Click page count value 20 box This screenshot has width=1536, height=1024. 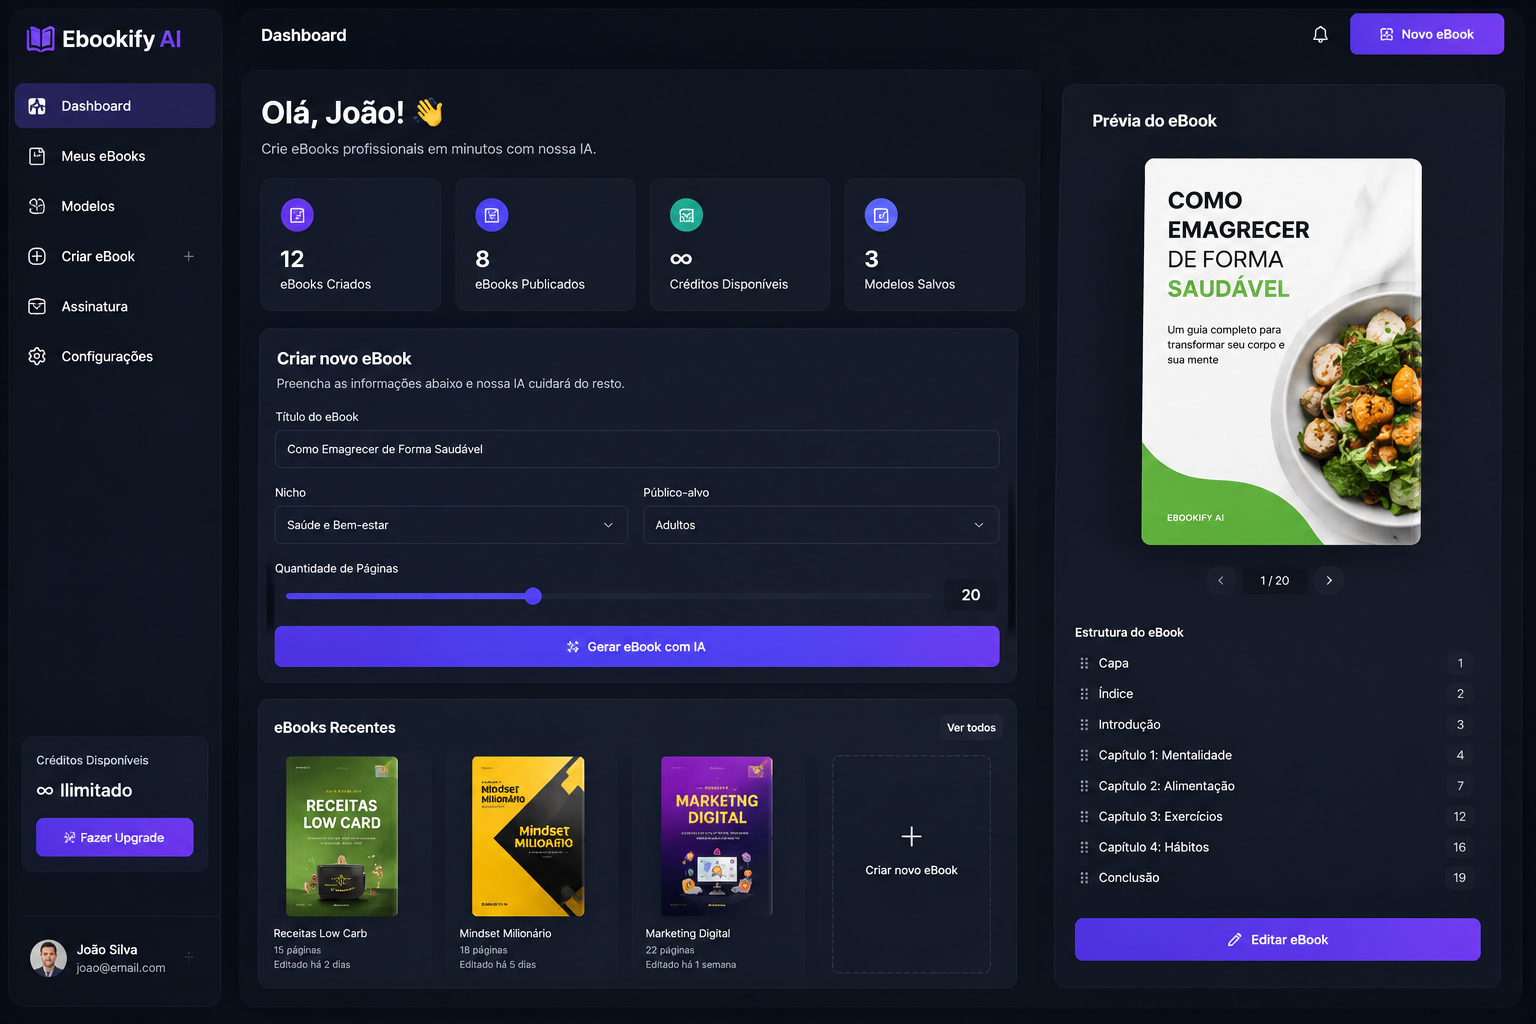970,595
